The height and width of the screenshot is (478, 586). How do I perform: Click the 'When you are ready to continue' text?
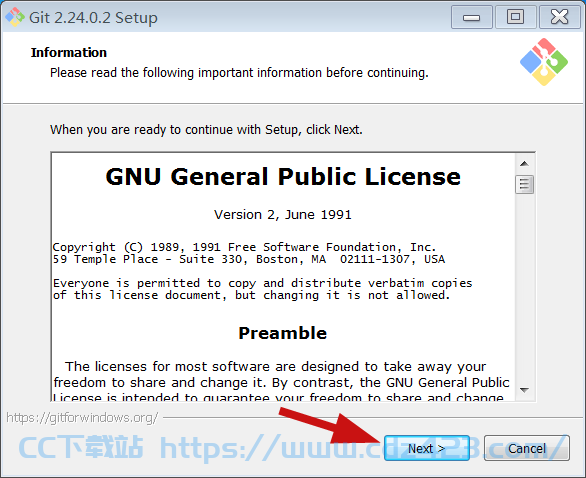206,130
